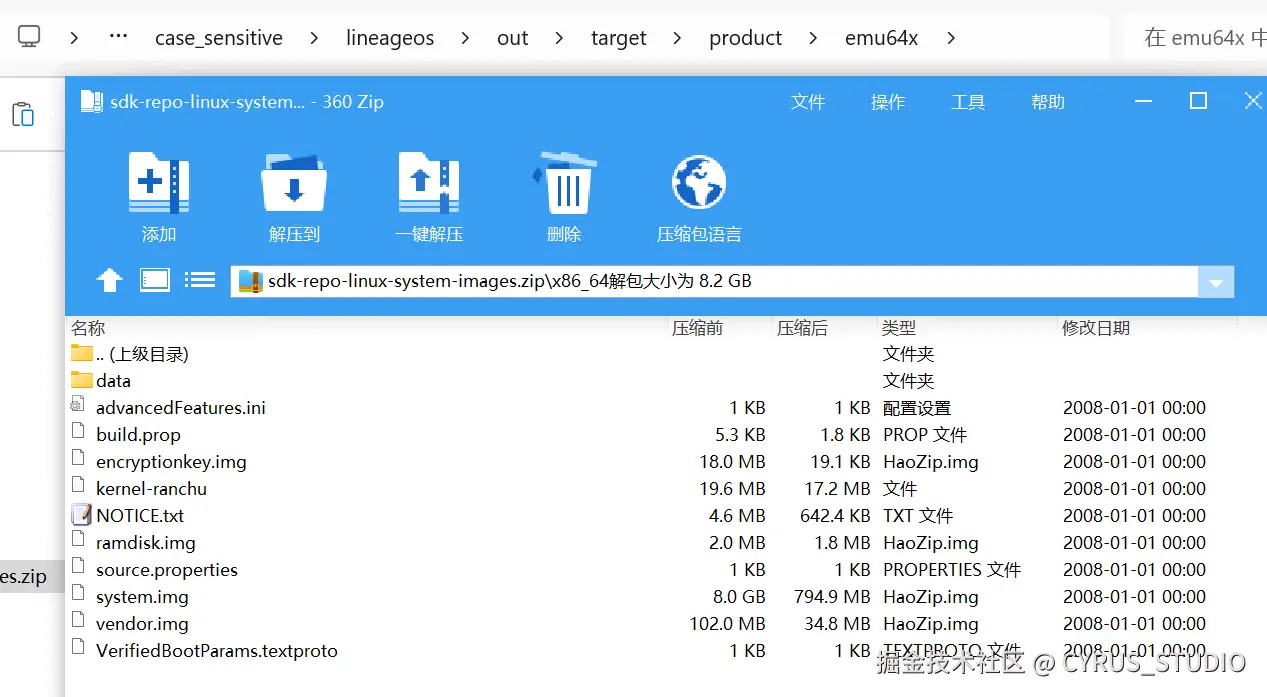Viewport: 1267px width, 697px height.
Task: Select the VerifiedBootParams.textproto file
Action: (217, 650)
